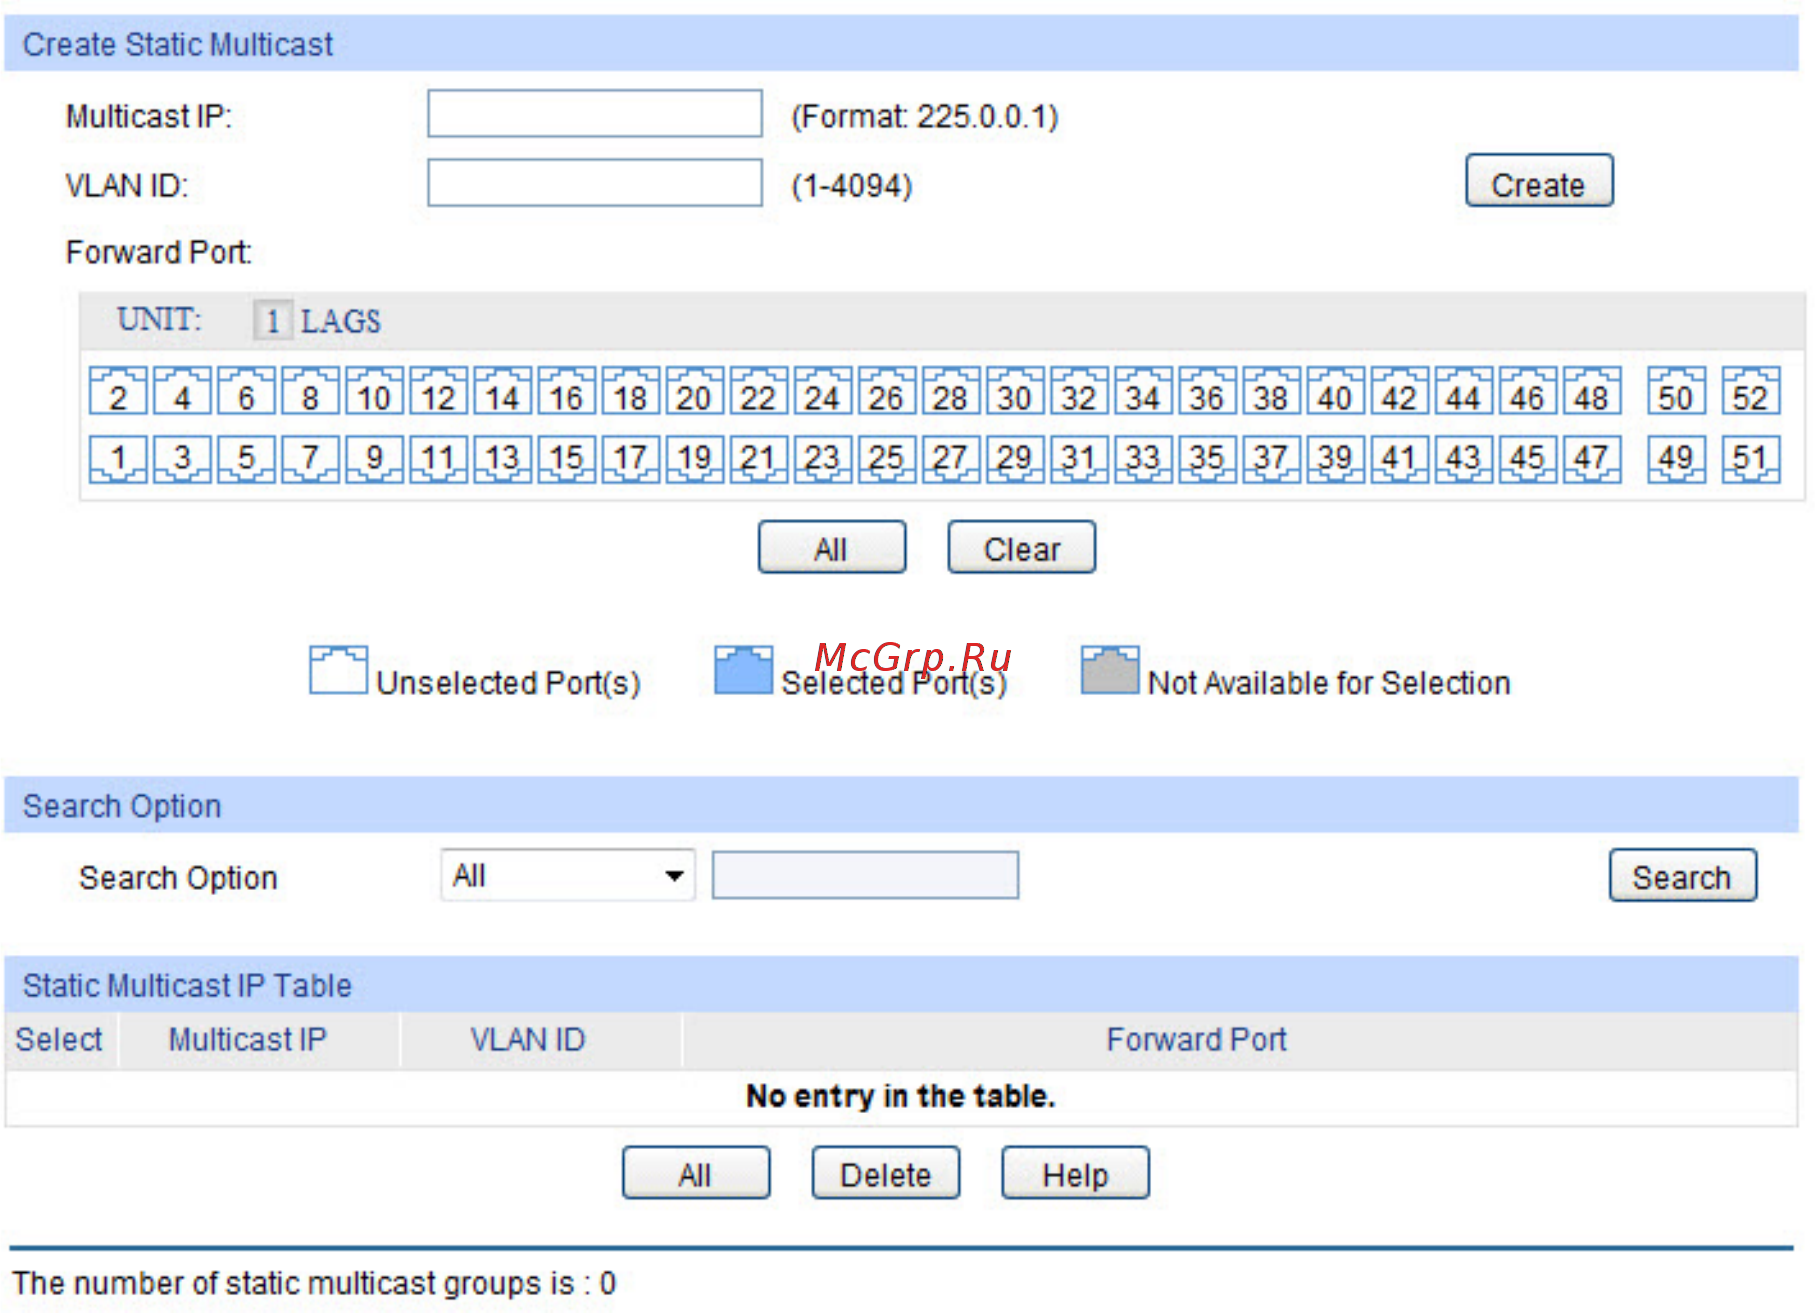Select forward port 22
The width and height of the screenshot is (1815, 1313).
[758, 391]
